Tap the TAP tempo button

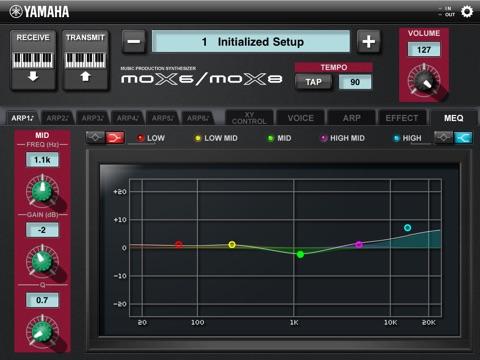pyautogui.click(x=313, y=82)
